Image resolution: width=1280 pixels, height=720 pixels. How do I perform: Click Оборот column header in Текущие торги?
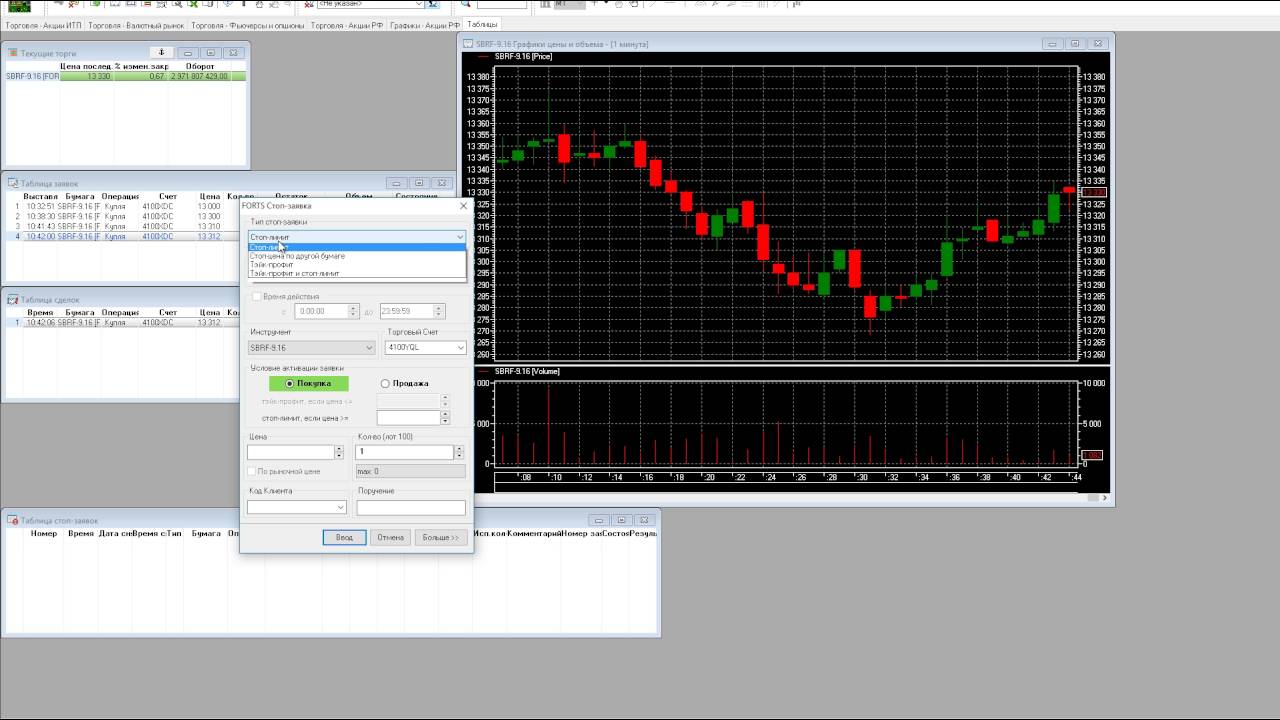(200, 66)
